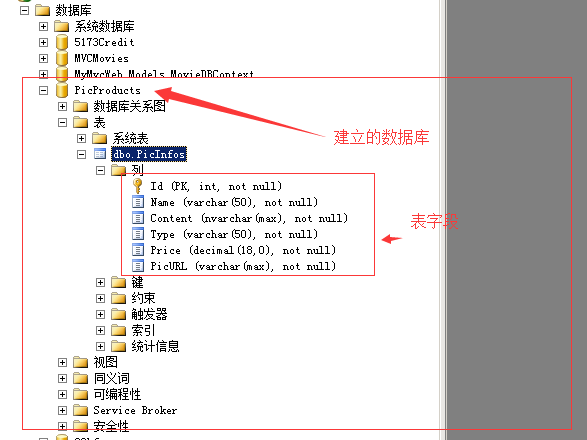Click the 5173Credit database cylinder icon
The height and width of the screenshot is (440, 587).
tap(62, 42)
